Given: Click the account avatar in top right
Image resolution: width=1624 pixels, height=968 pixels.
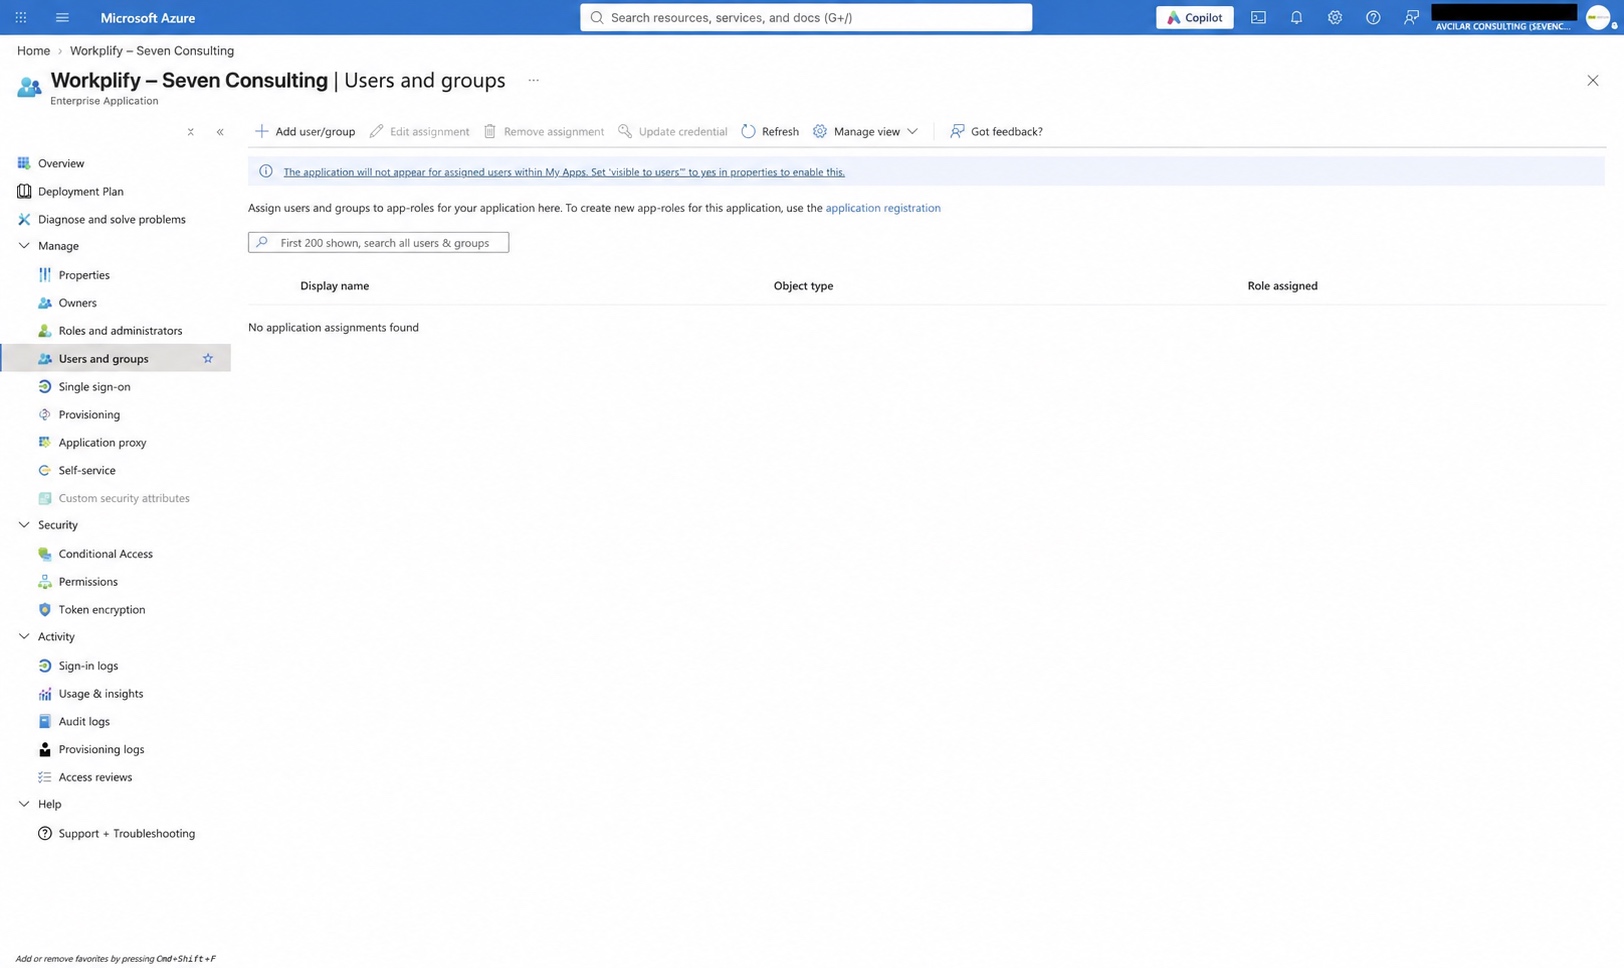Looking at the screenshot, I should (x=1598, y=17).
